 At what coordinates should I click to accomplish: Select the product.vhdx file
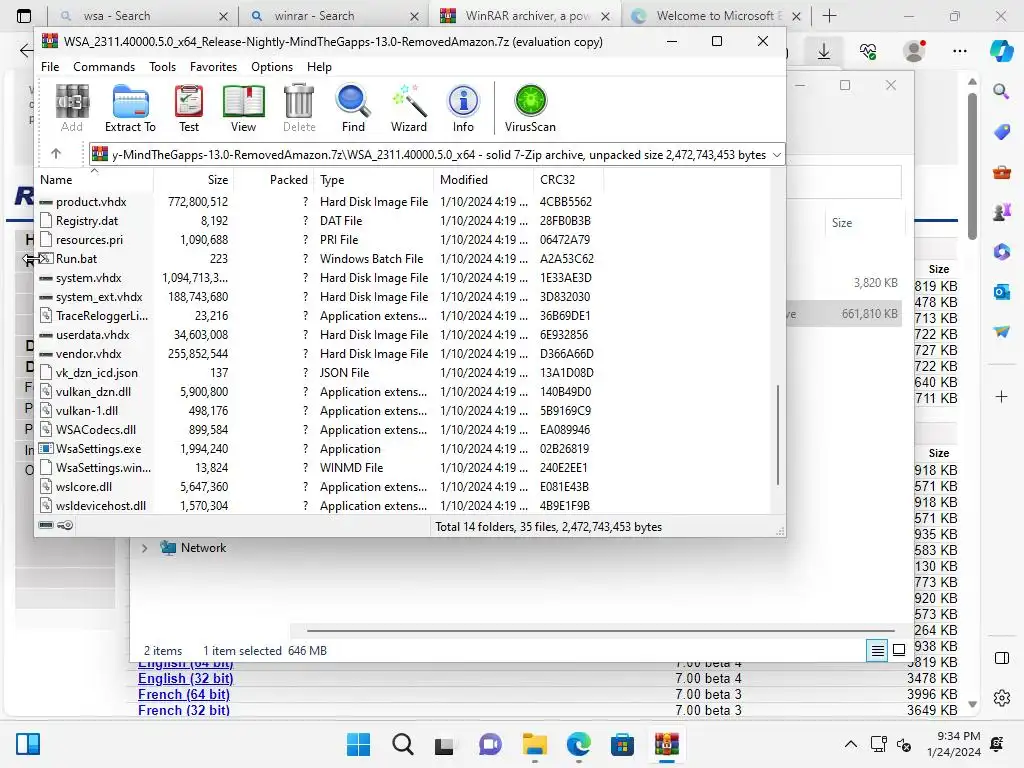click(x=91, y=202)
